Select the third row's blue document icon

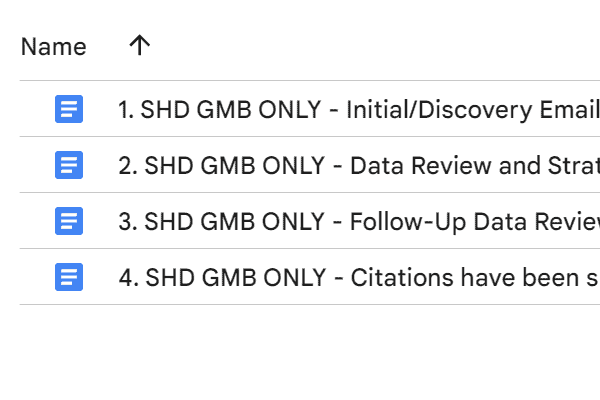click(x=69, y=221)
